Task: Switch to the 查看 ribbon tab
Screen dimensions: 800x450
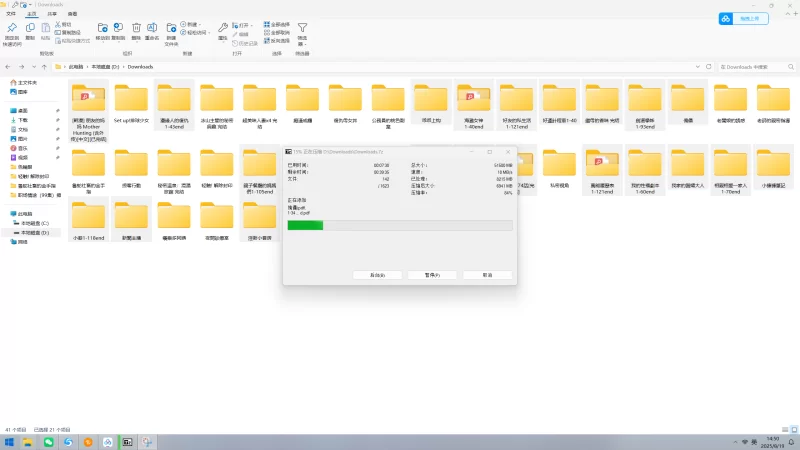Action: click(72, 13)
